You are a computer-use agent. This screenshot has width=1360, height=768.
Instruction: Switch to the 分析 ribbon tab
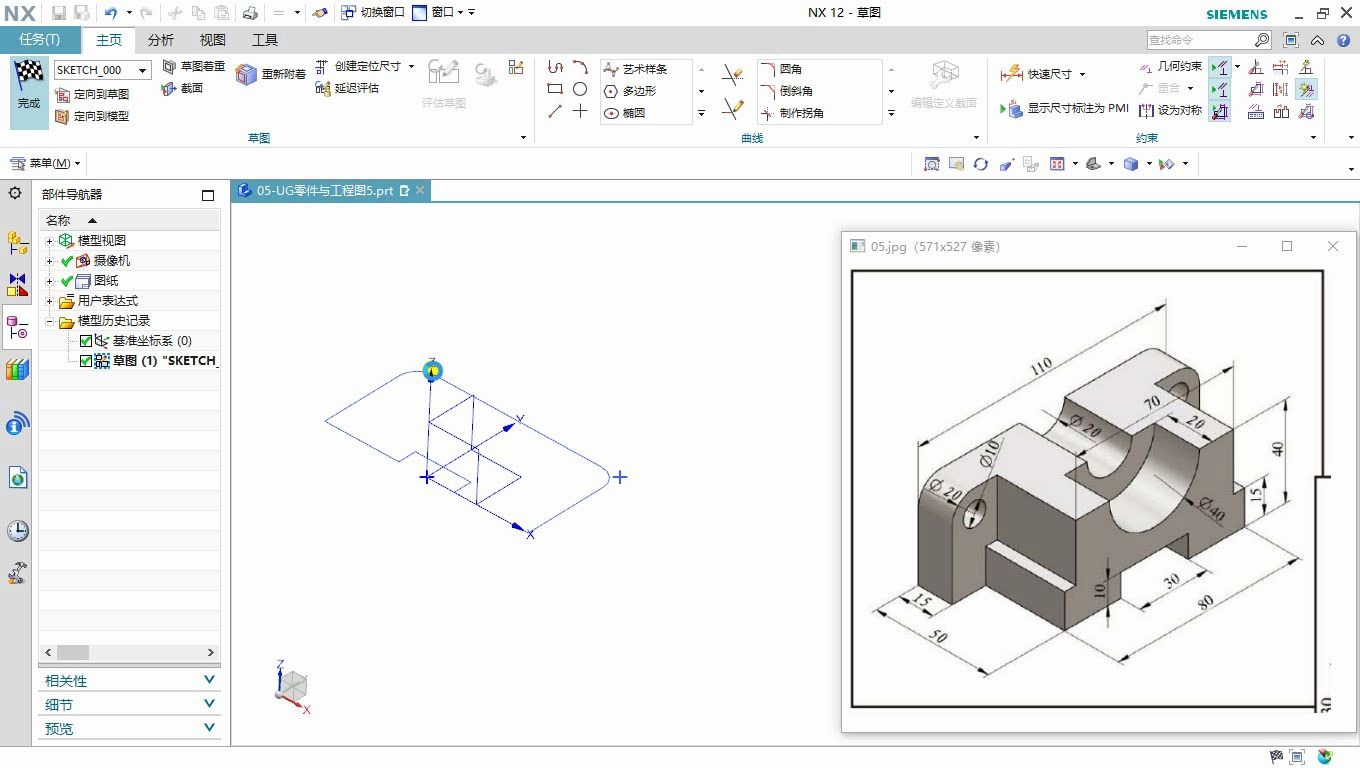click(x=160, y=40)
